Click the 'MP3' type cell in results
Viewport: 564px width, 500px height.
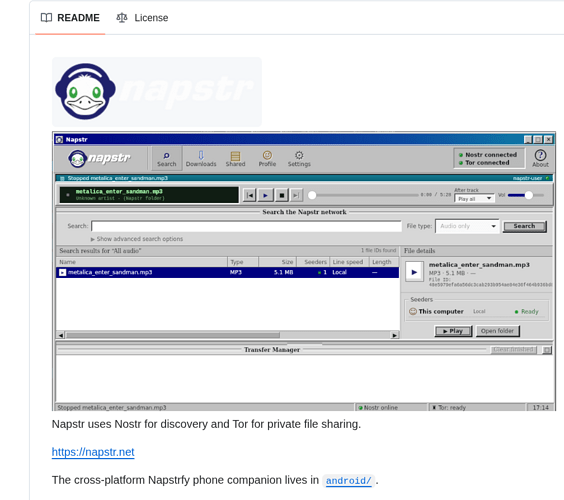tap(236, 272)
